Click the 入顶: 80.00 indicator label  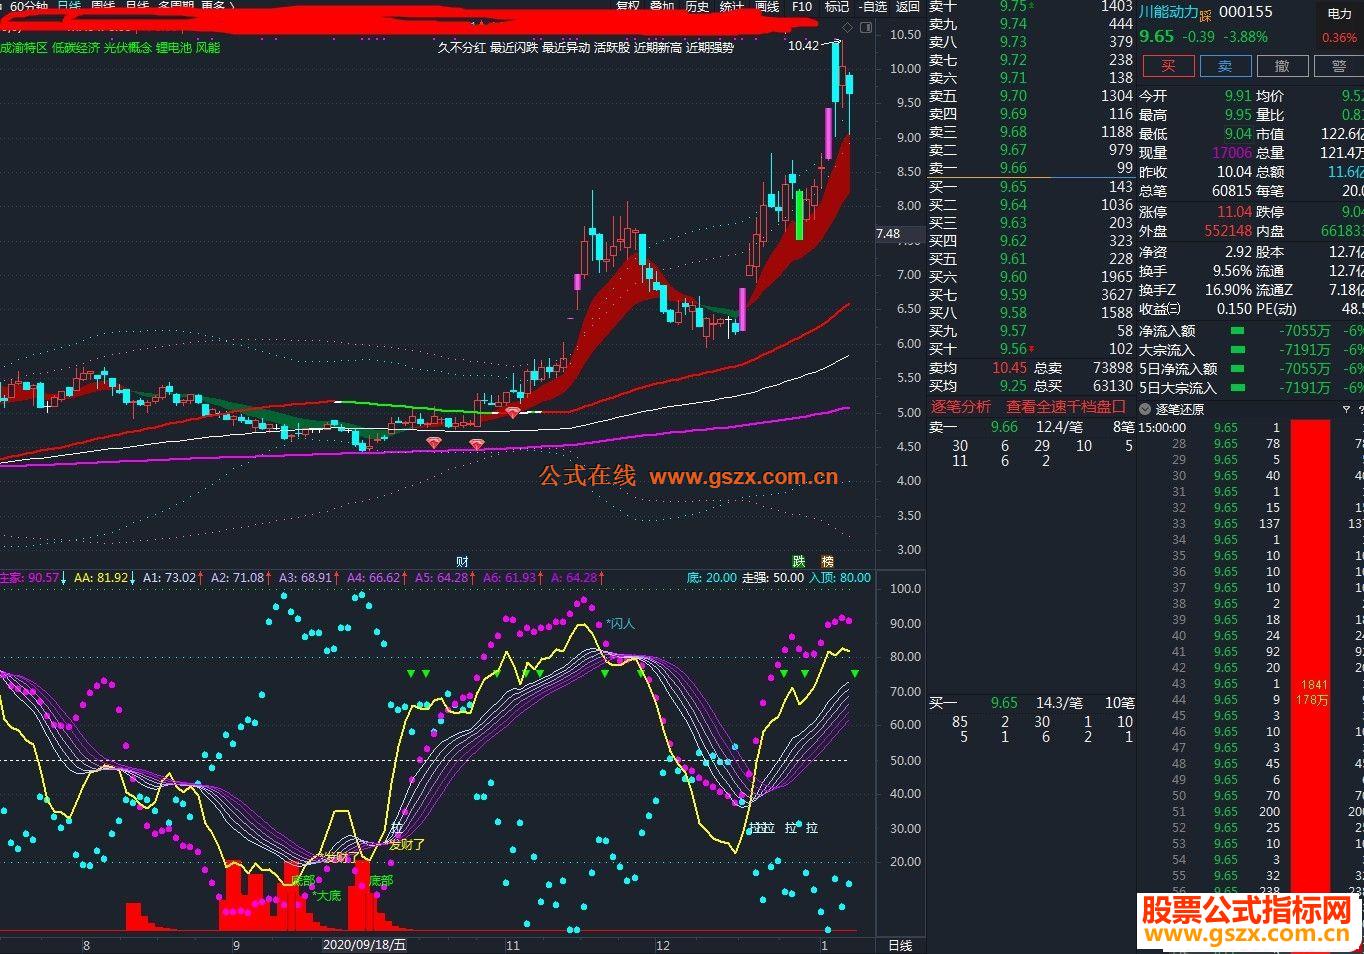coord(840,577)
